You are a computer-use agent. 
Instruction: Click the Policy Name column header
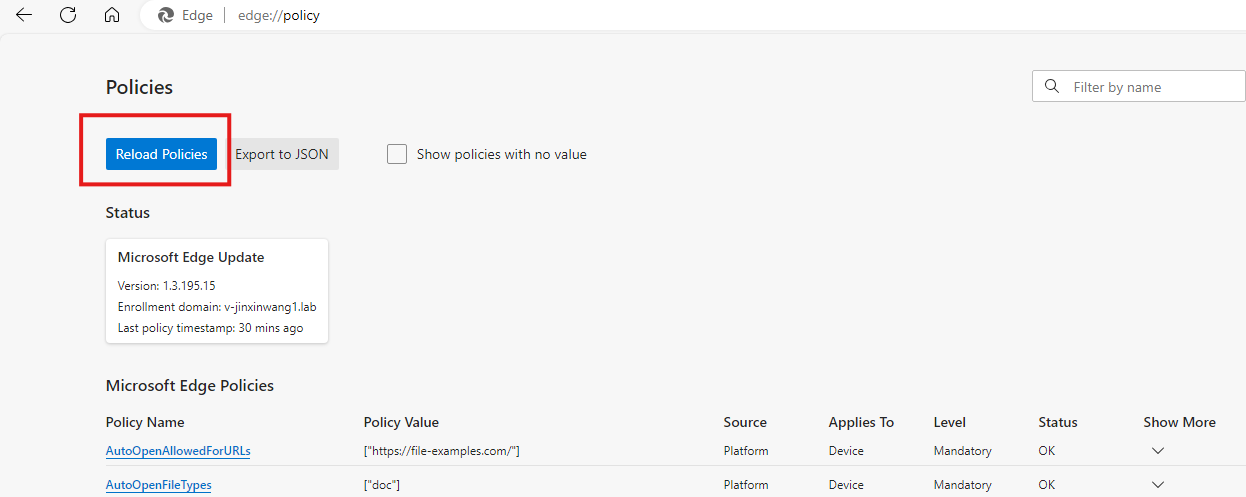tap(145, 422)
